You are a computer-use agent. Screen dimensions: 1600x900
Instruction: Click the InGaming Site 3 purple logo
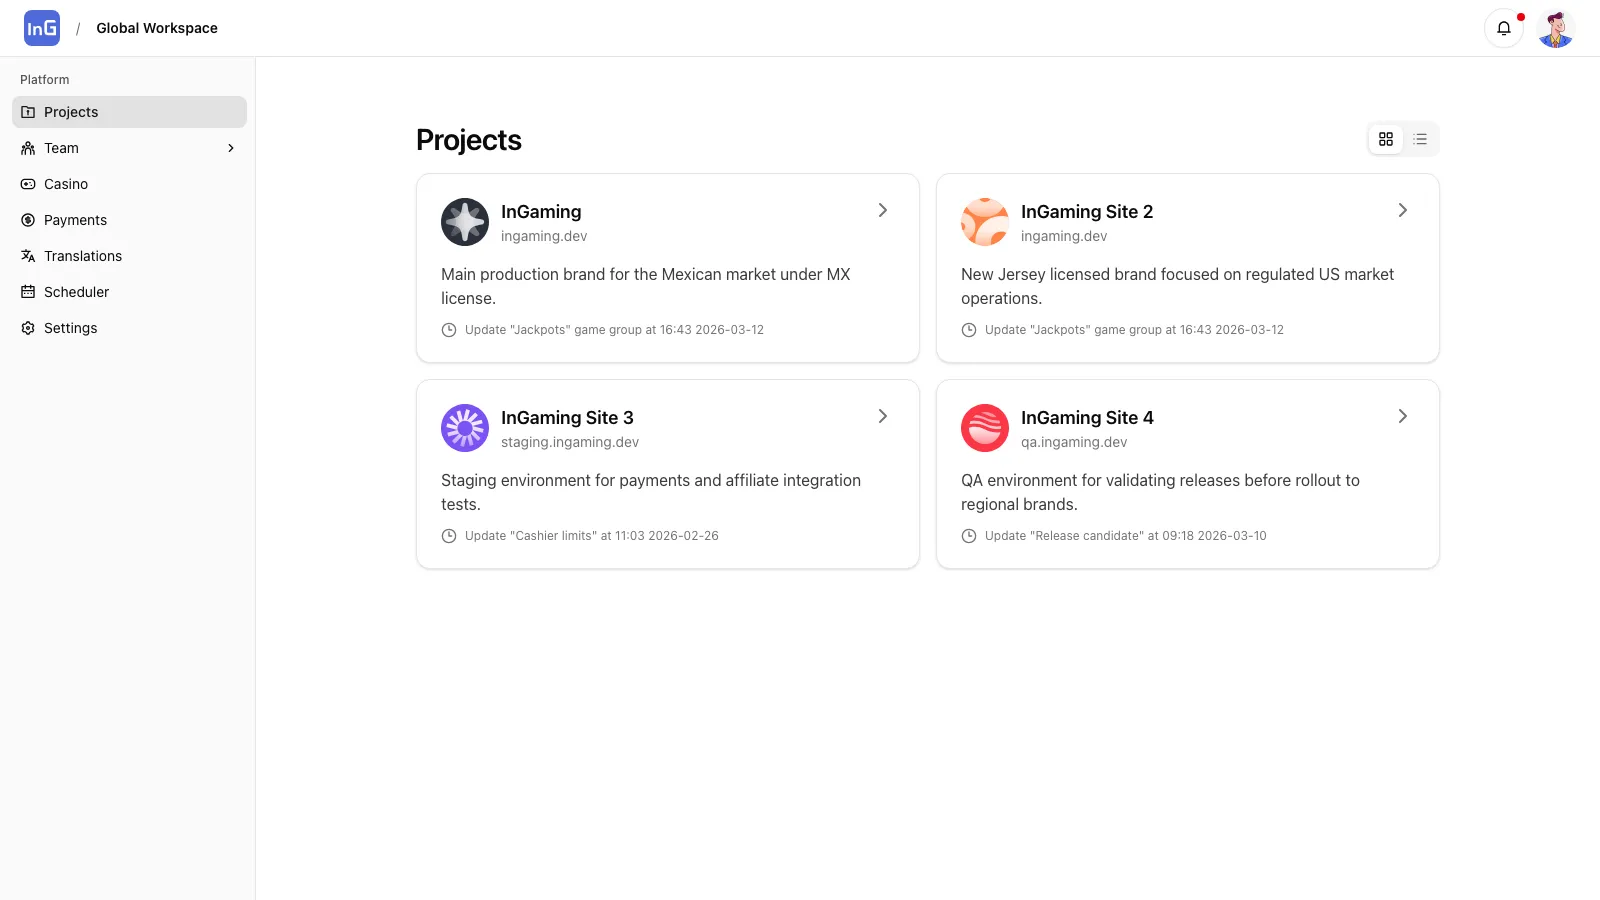point(465,428)
